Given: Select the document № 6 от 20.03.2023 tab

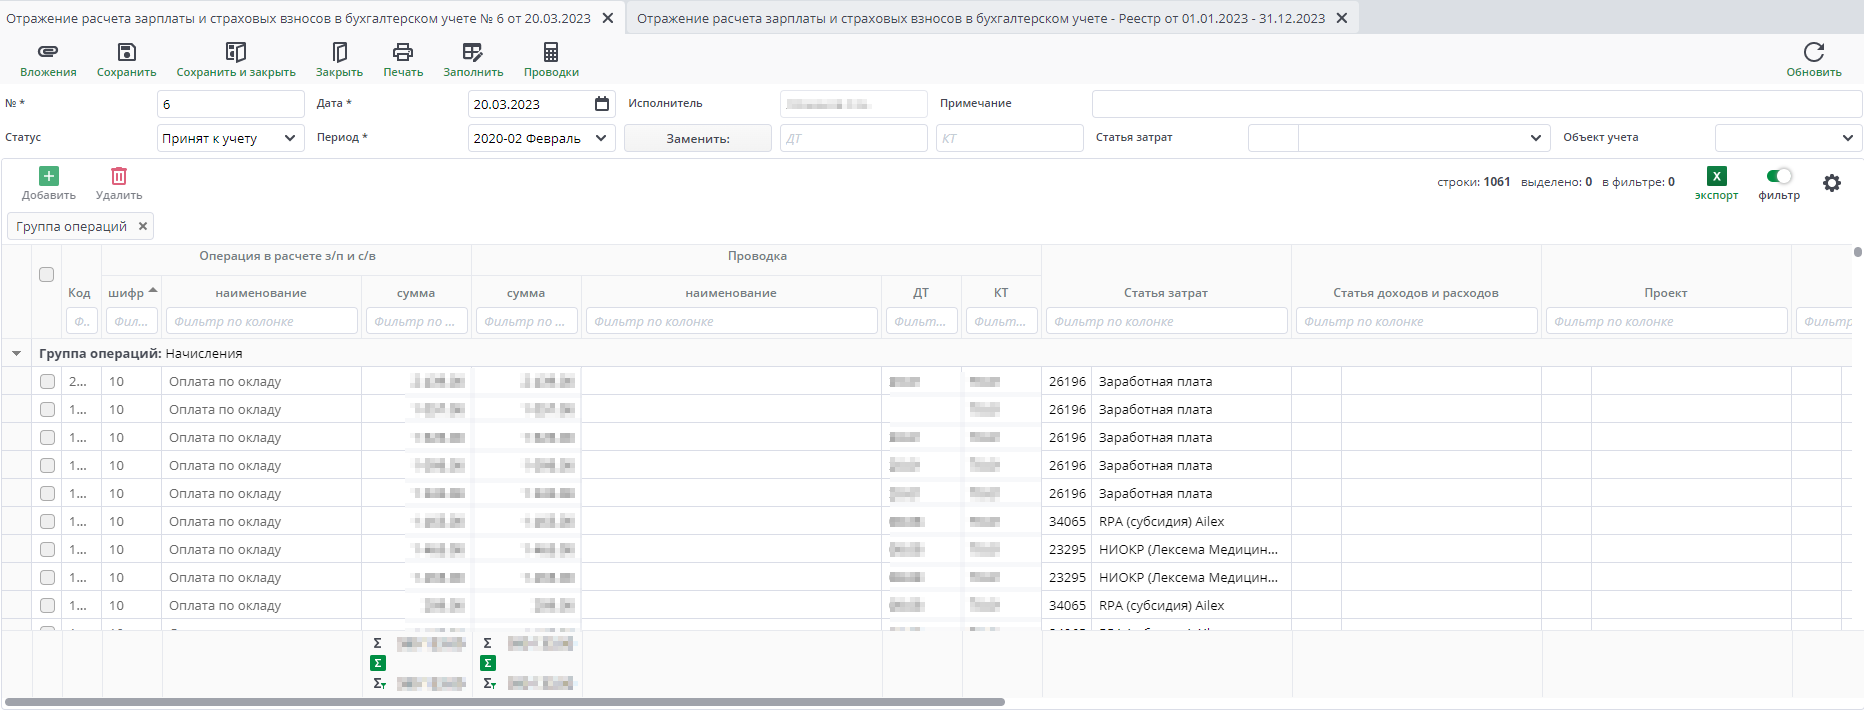Looking at the screenshot, I should [298, 18].
